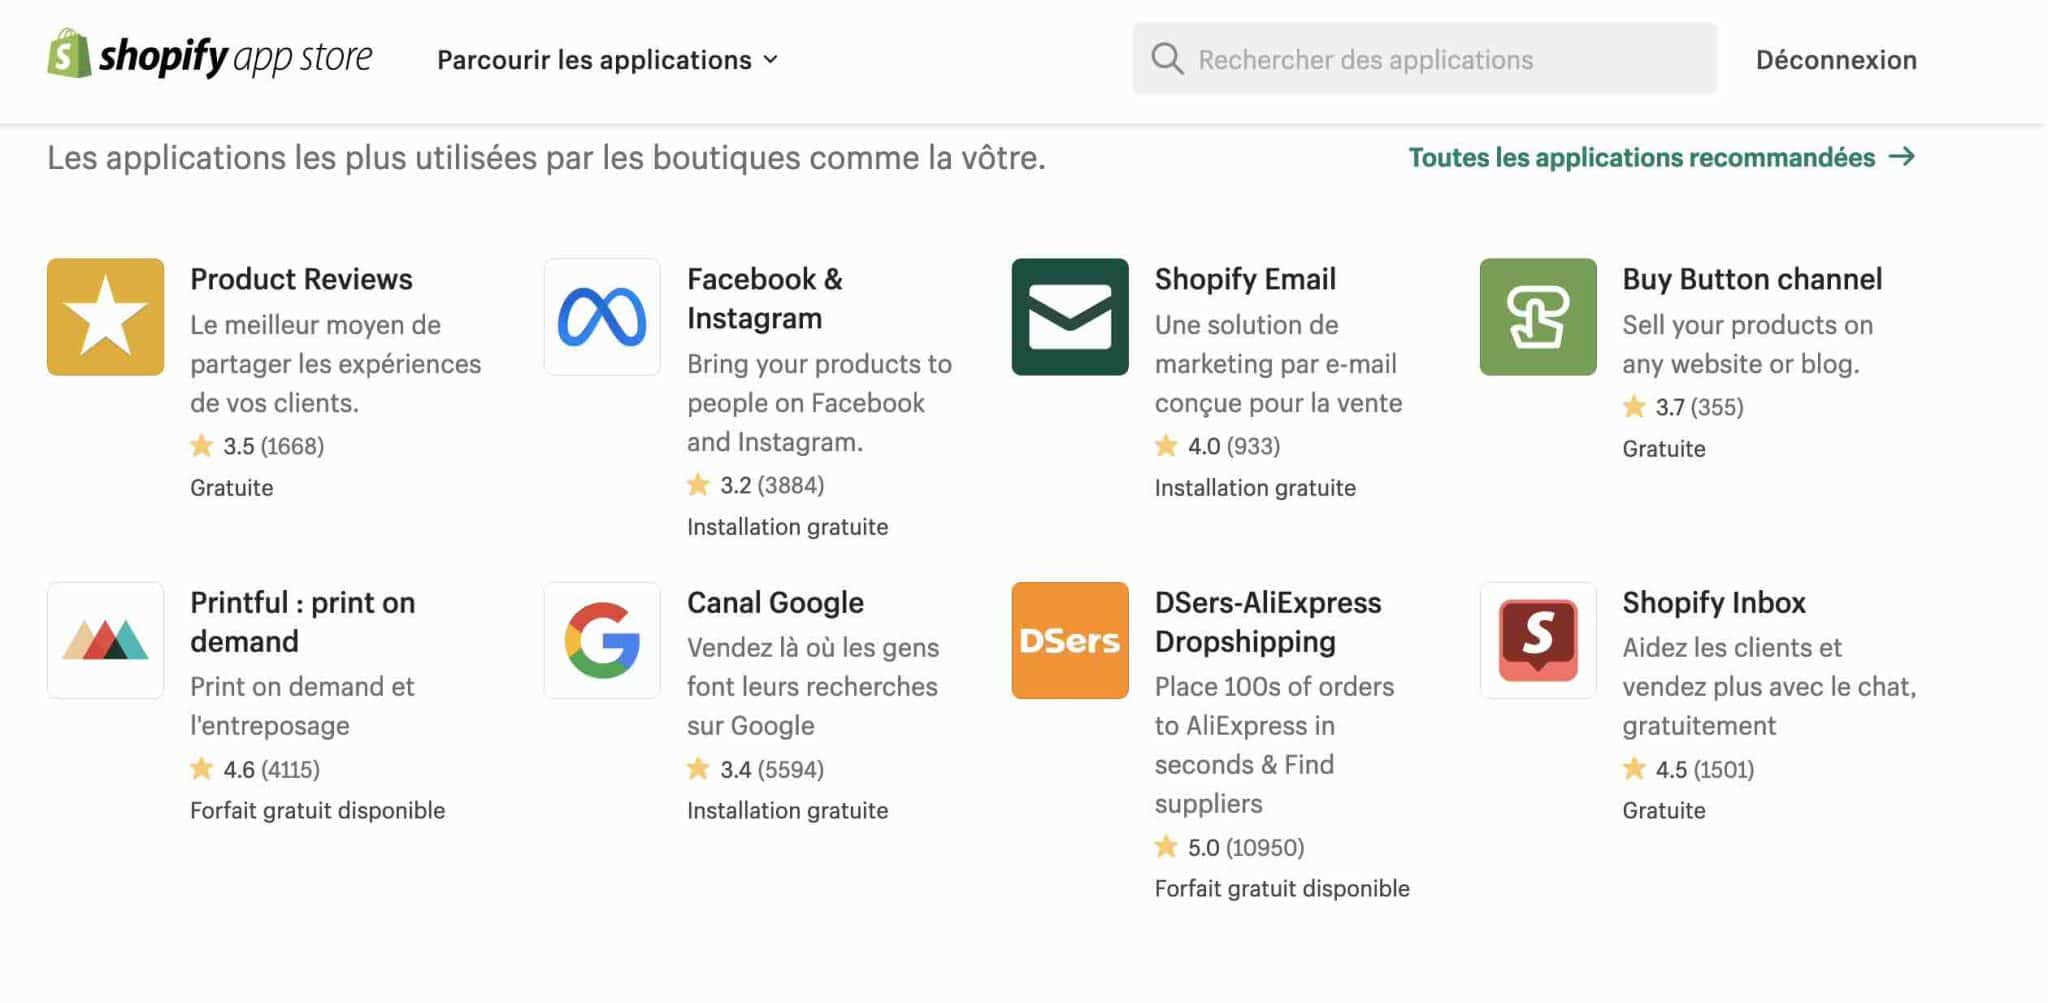Image resolution: width=2048 pixels, height=1003 pixels.
Task: Open the Shopify Email title
Action: (x=1245, y=279)
